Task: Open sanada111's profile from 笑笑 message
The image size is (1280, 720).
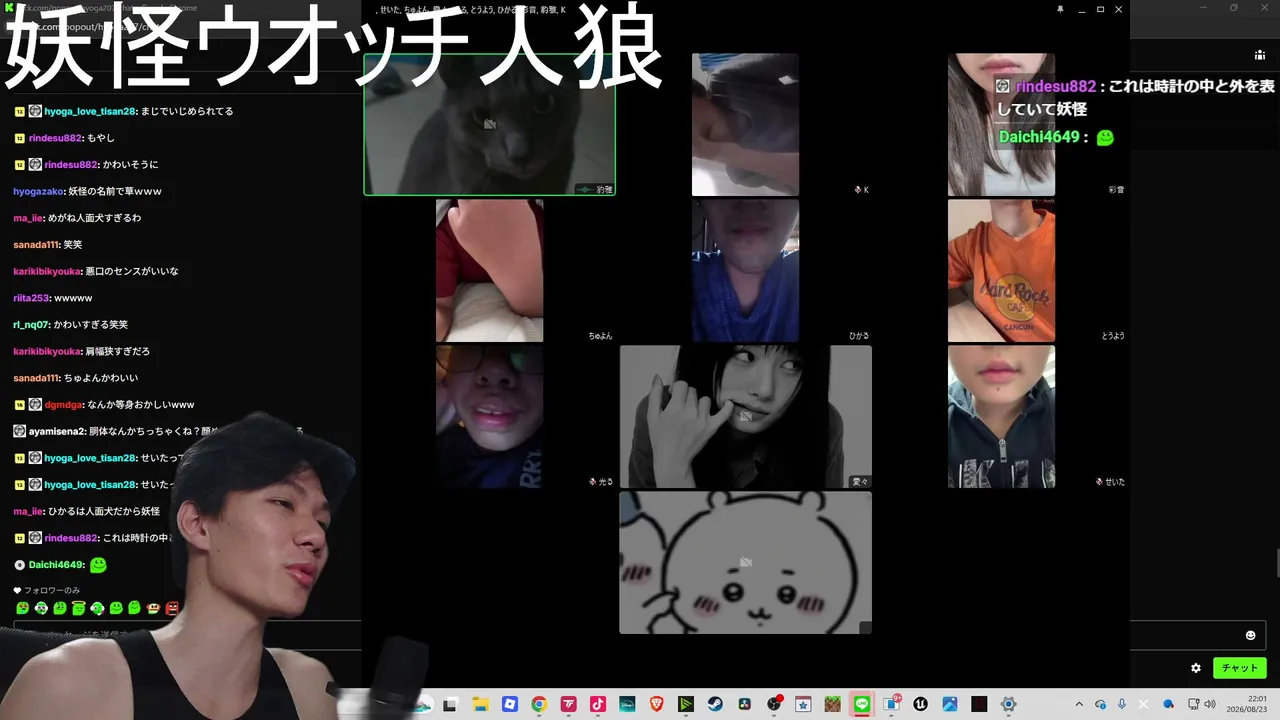Action: click(x=35, y=244)
